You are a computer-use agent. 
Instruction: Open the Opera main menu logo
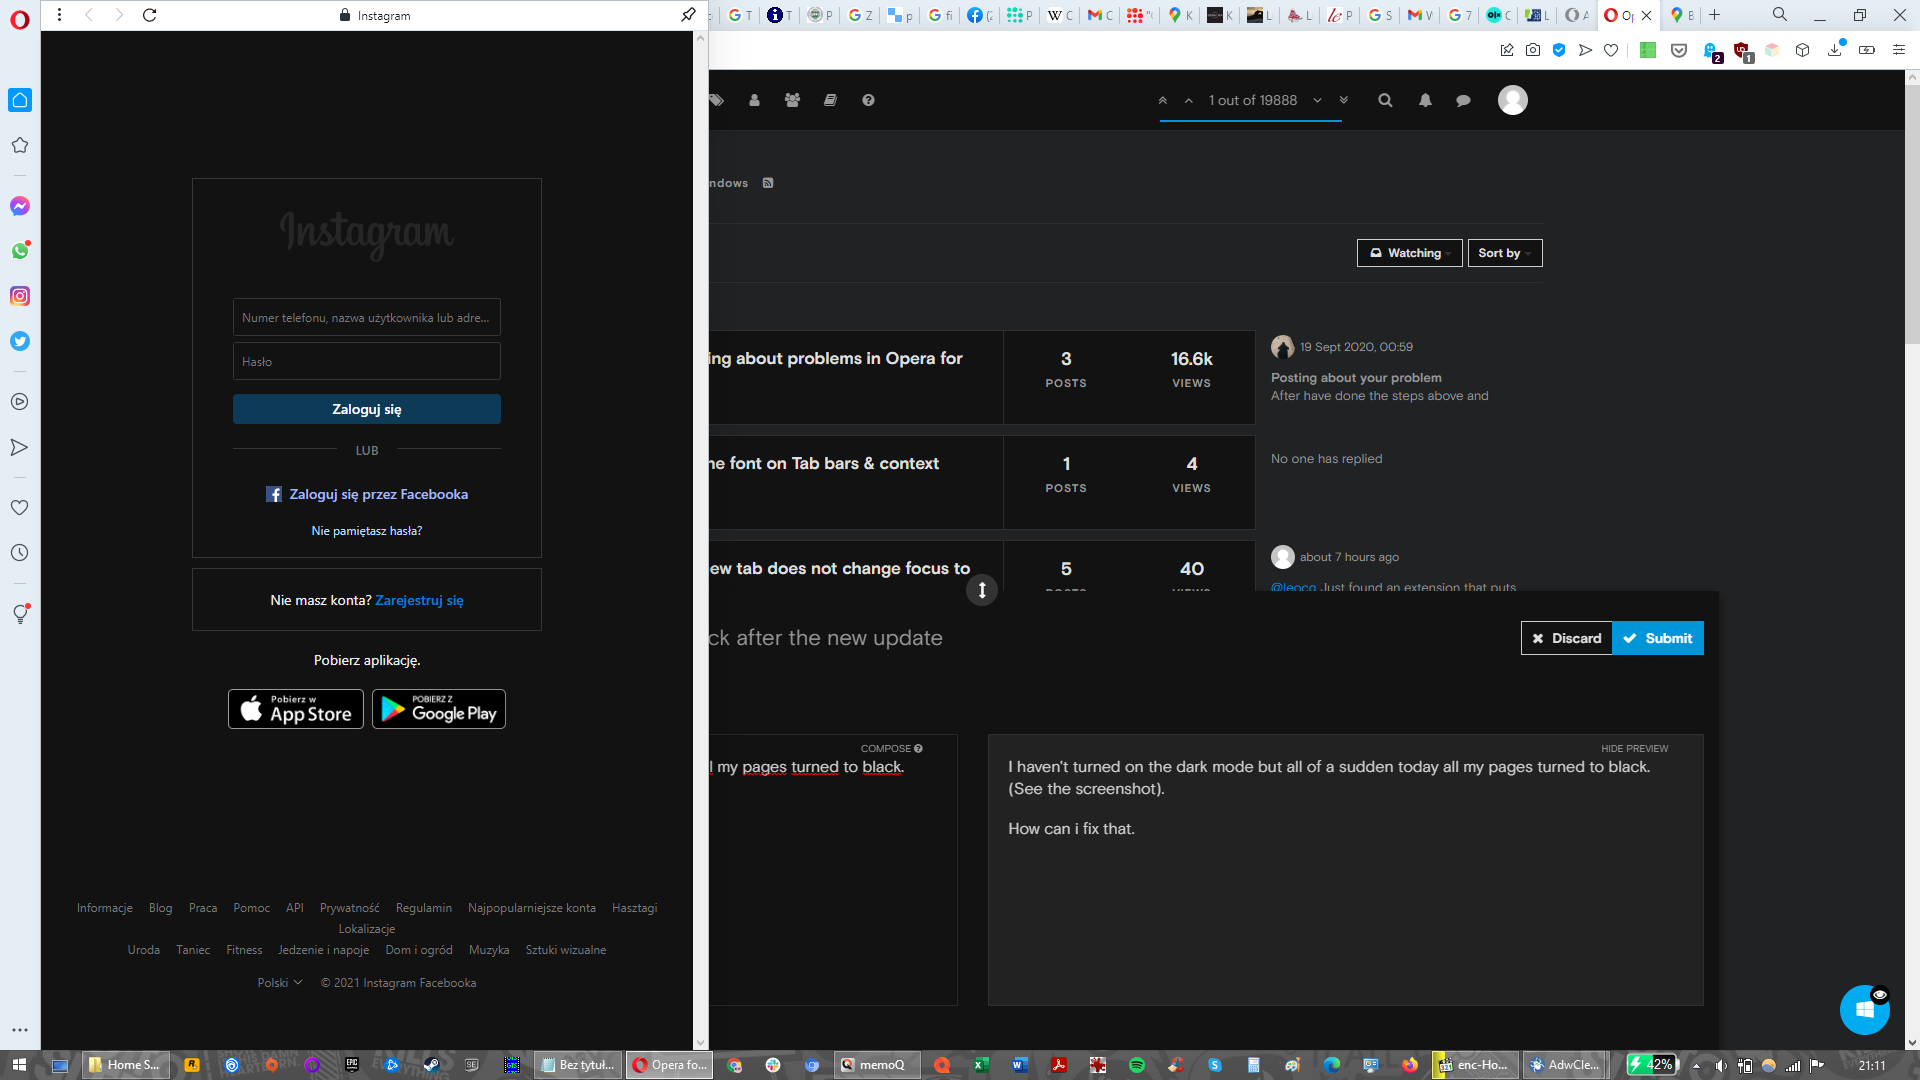tap(20, 20)
